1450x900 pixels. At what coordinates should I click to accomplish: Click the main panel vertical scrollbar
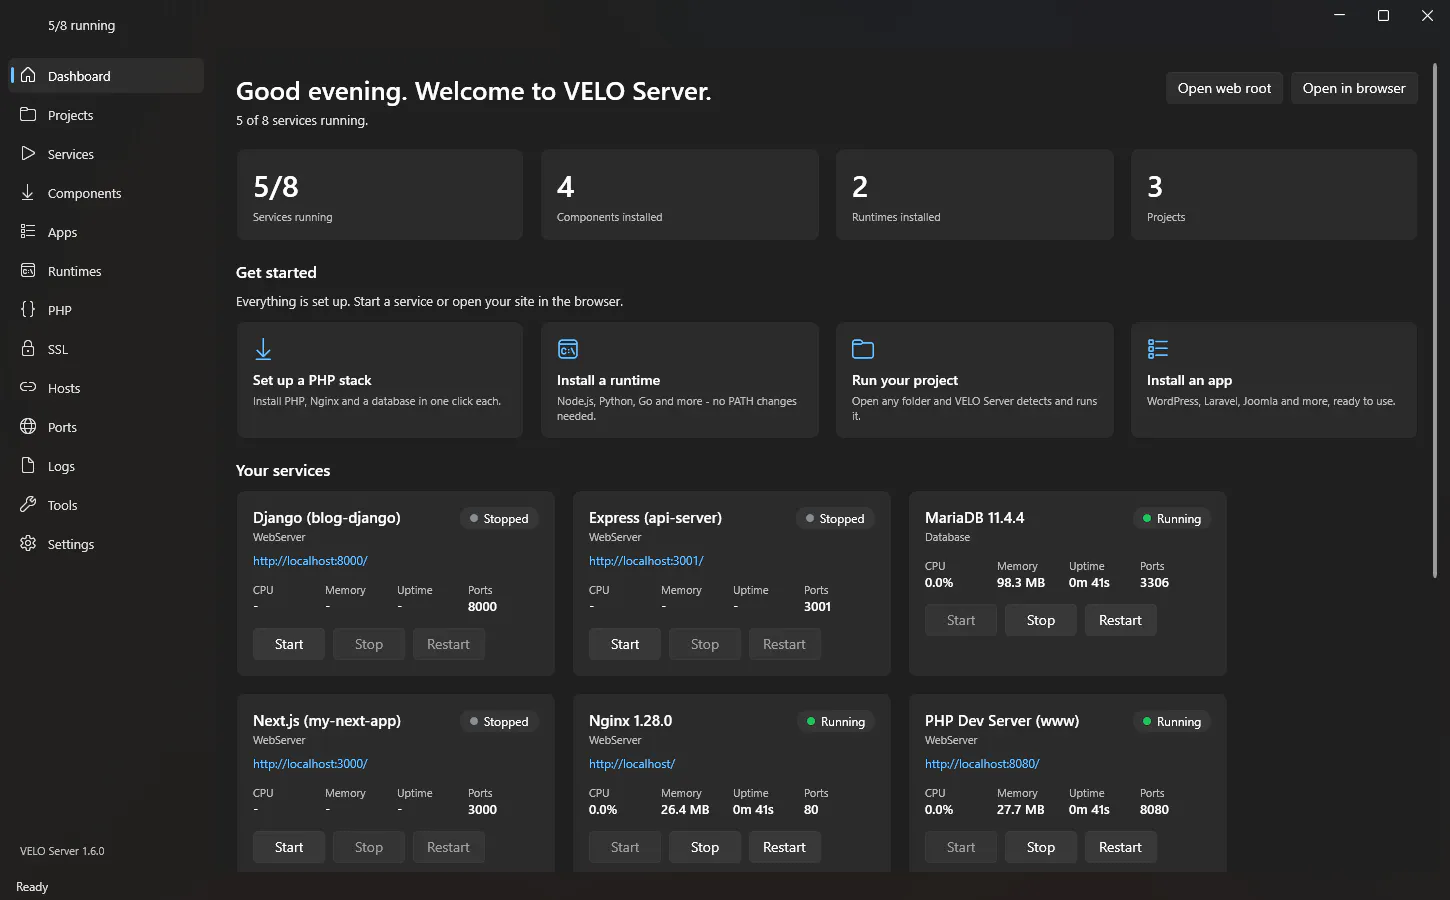(x=1435, y=320)
